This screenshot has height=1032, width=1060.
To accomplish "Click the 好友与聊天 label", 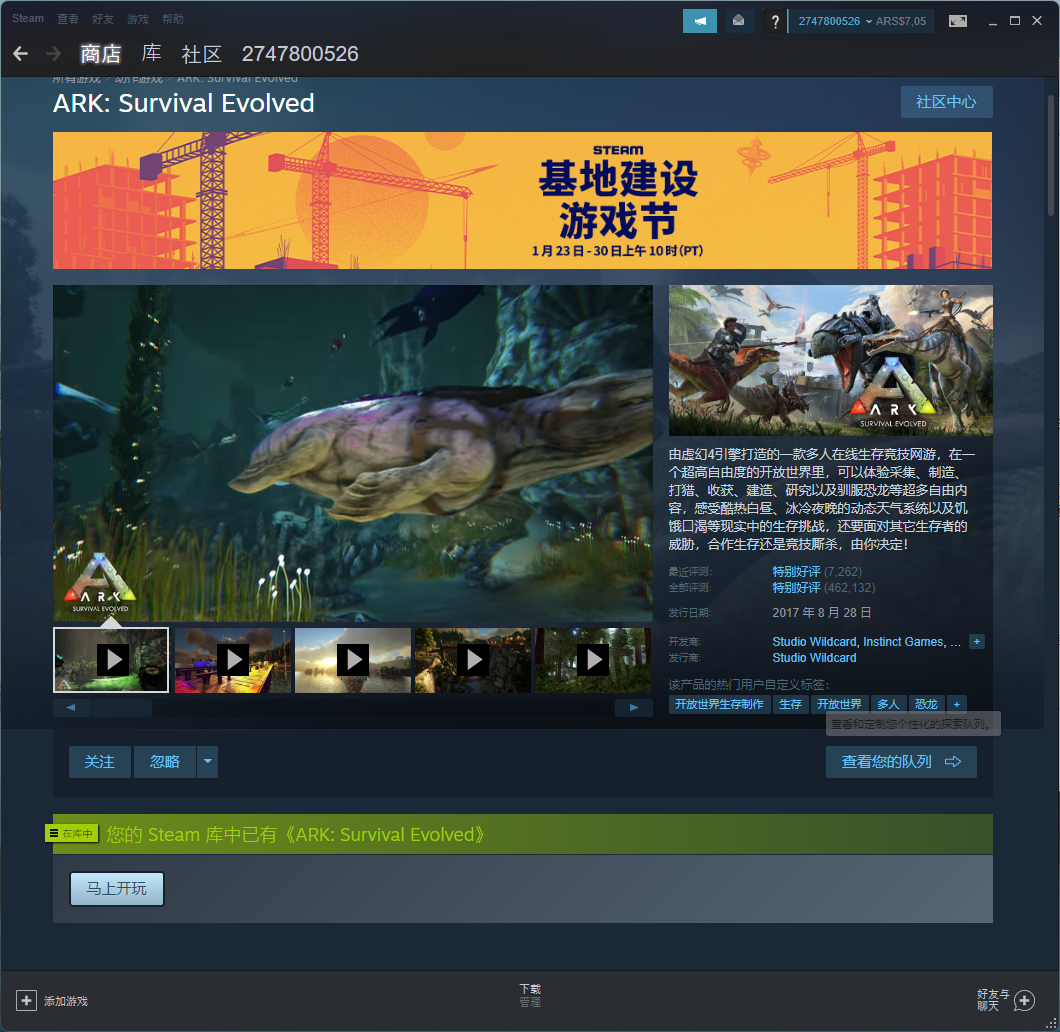I will pos(993,1000).
